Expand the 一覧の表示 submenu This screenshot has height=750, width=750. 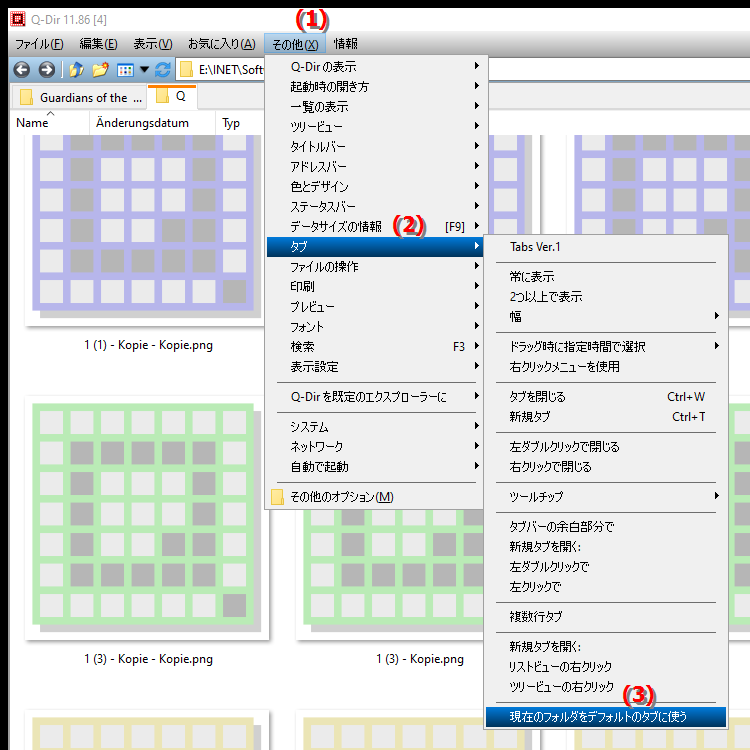[x=375, y=107]
